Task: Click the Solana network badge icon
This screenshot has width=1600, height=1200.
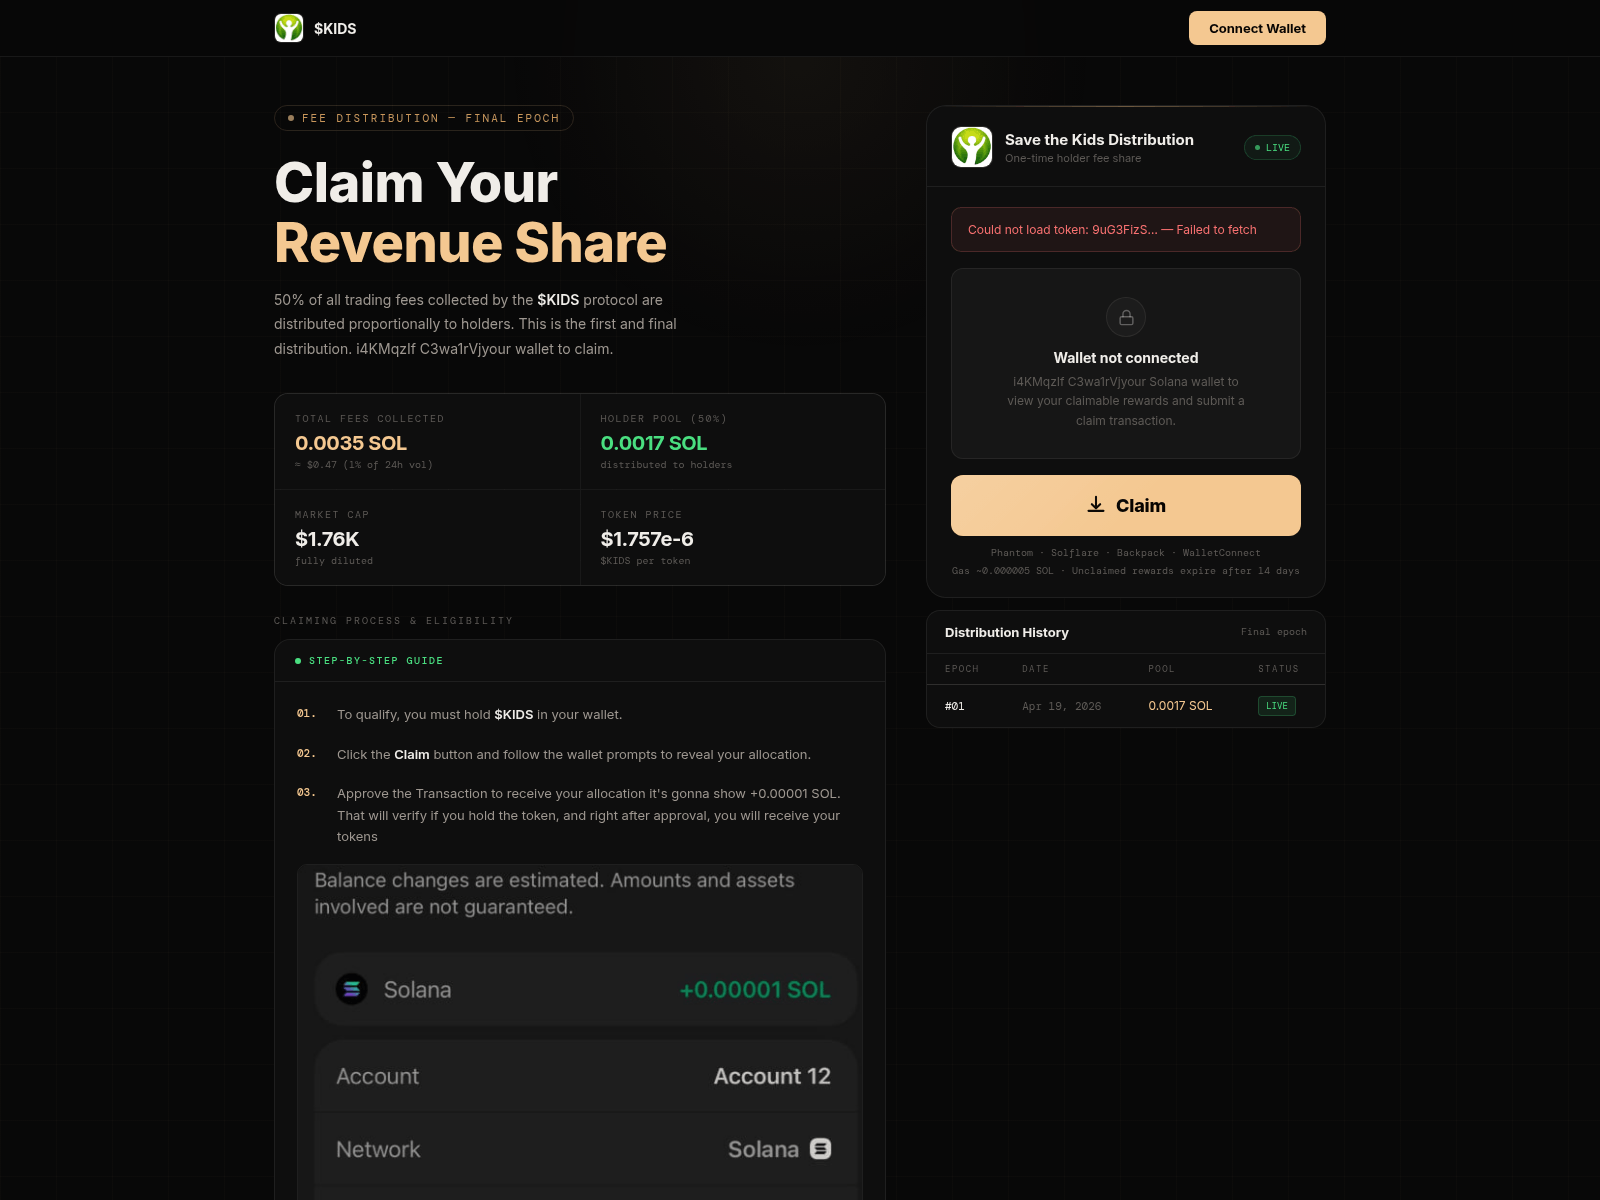Action: coord(820,1149)
